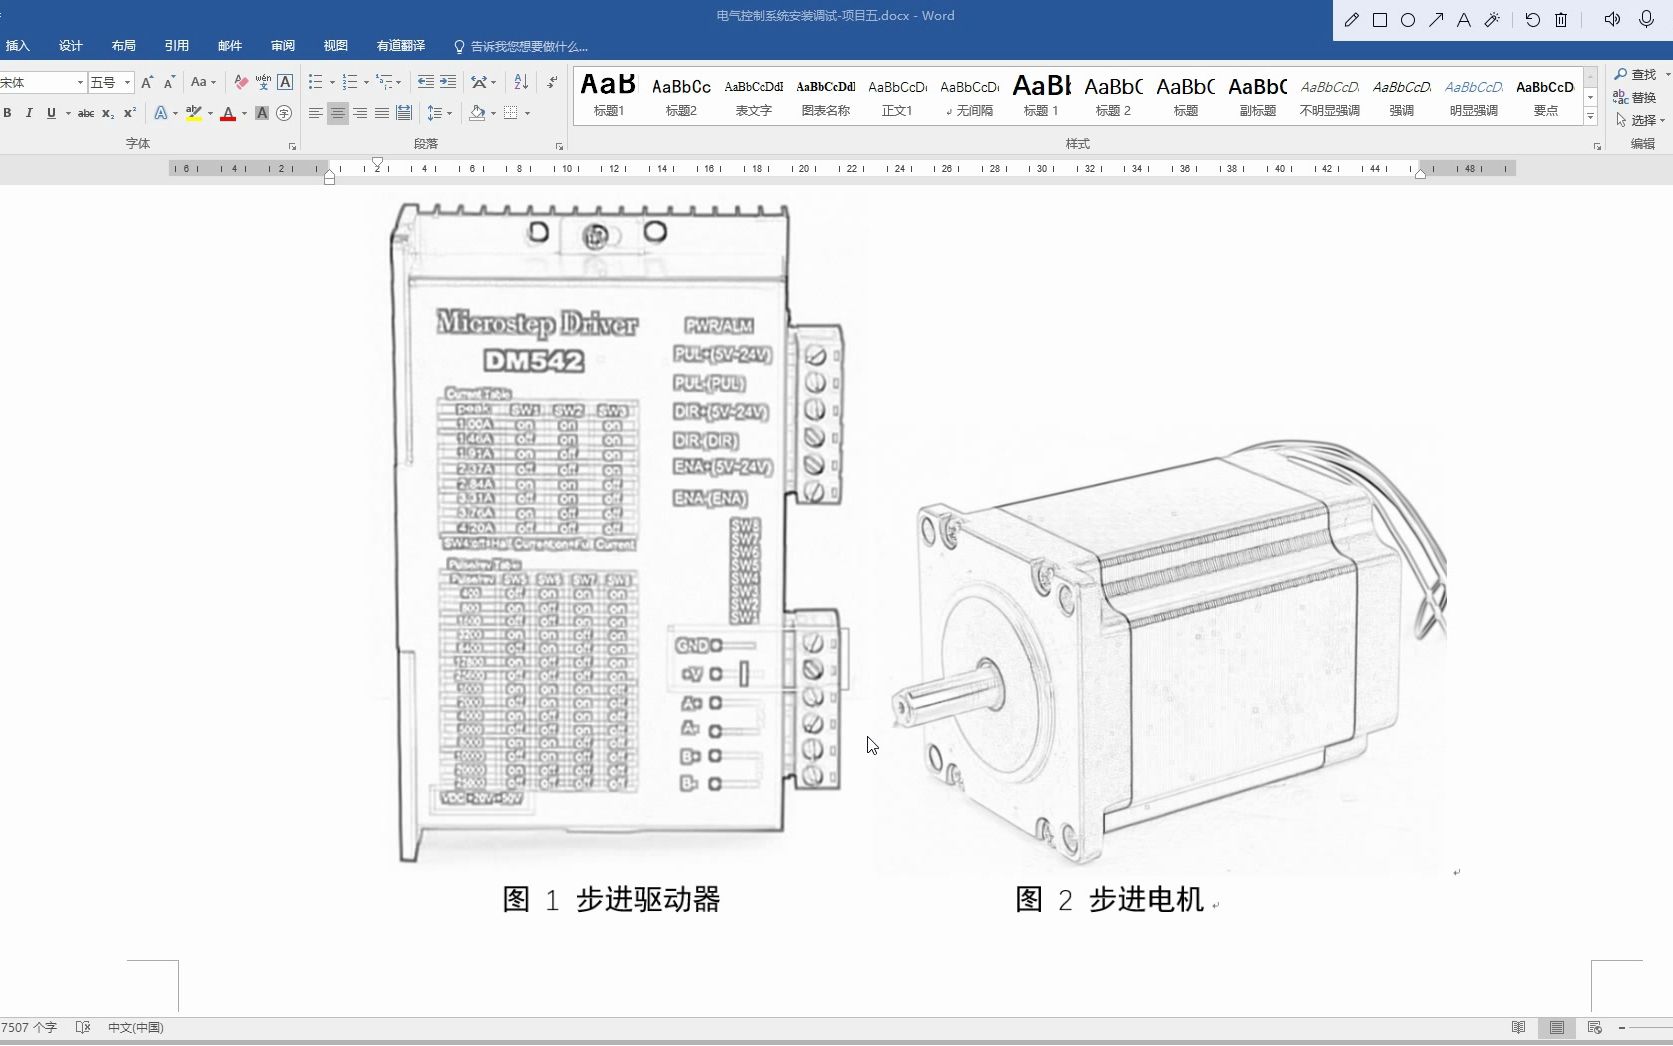Apply 正文1 style from gallery

897,96
